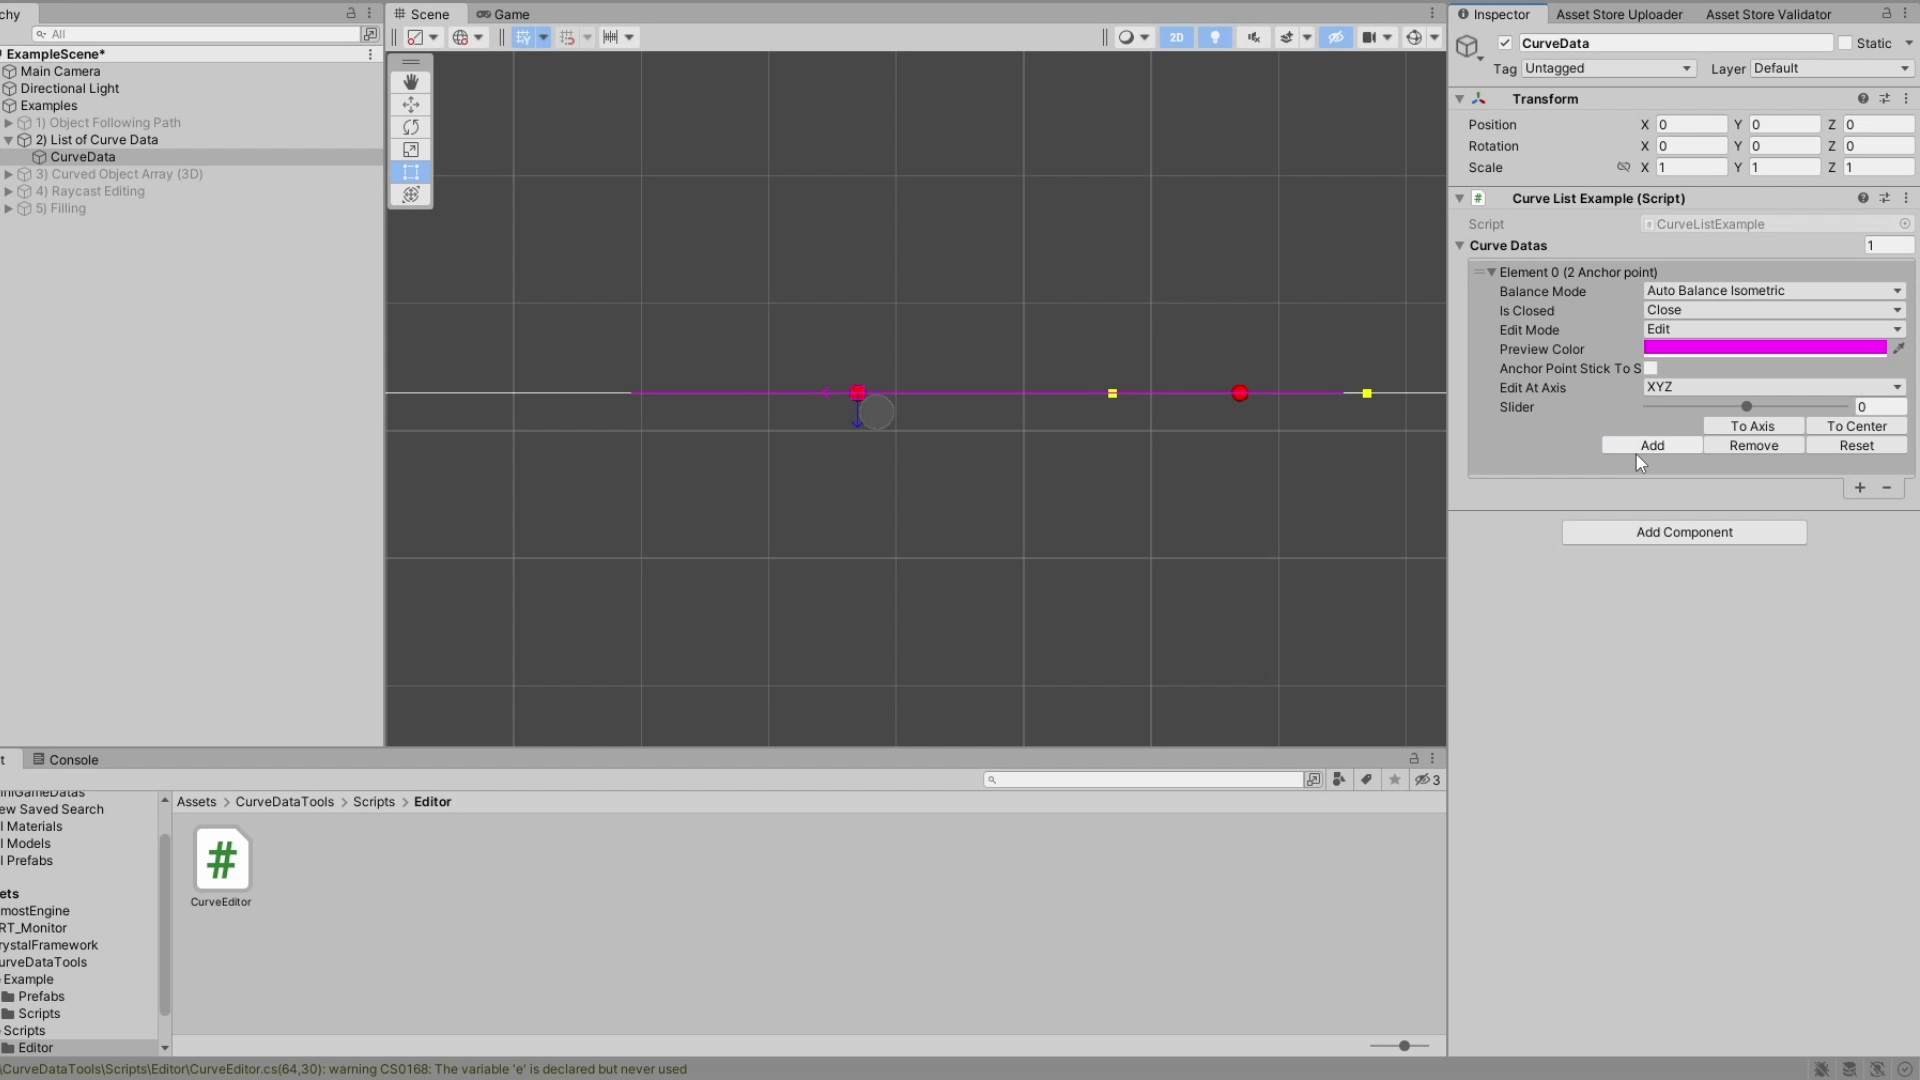Image resolution: width=1920 pixels, height=1080 pixels.
Task: Select the Scale tool
Action: [x=410, y=150]
